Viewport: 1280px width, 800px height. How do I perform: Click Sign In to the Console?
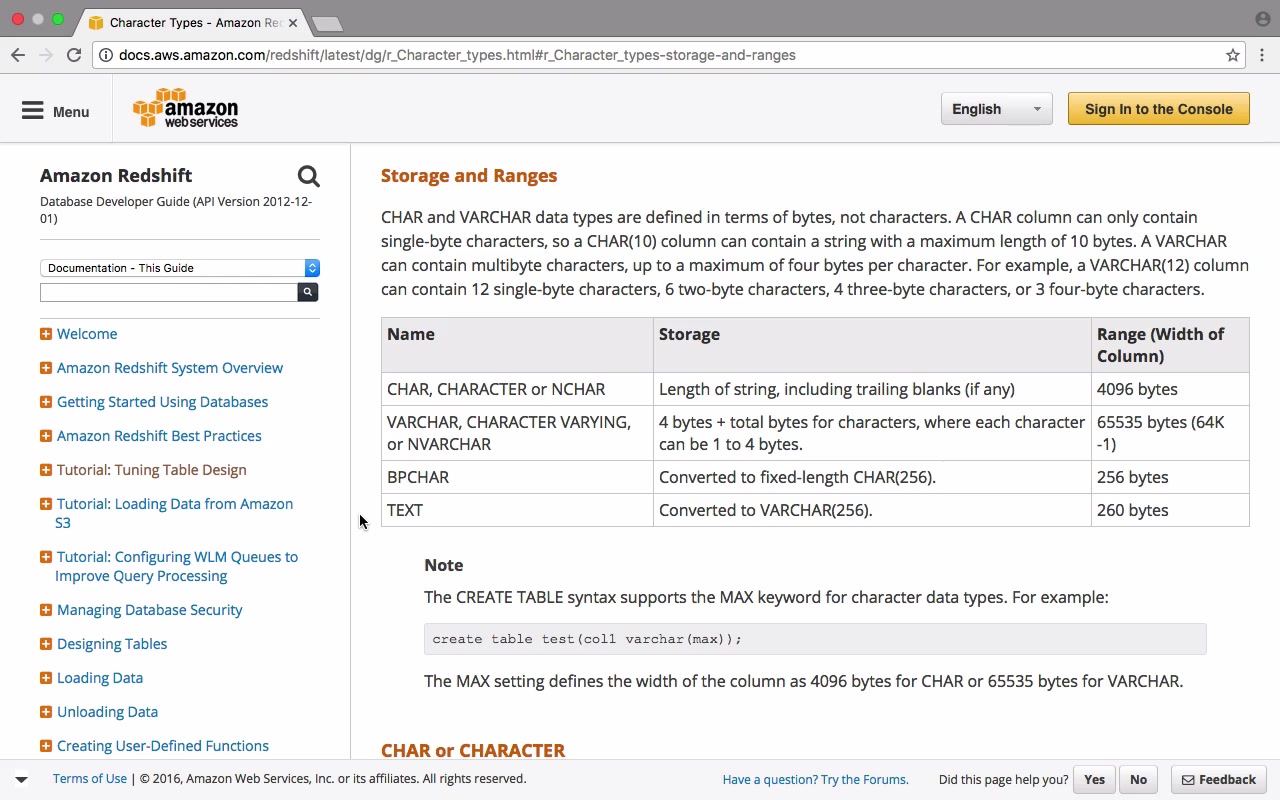pos(1158,109)
